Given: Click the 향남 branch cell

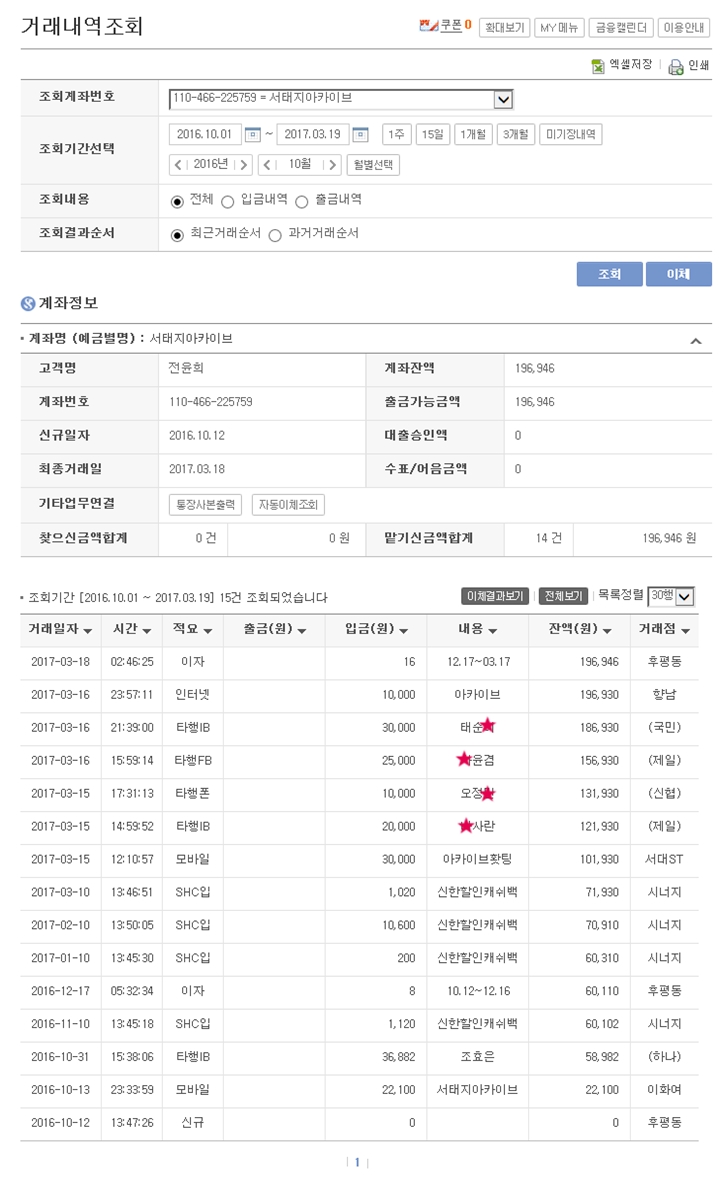Looking at the screenshot, I should 664,695.
